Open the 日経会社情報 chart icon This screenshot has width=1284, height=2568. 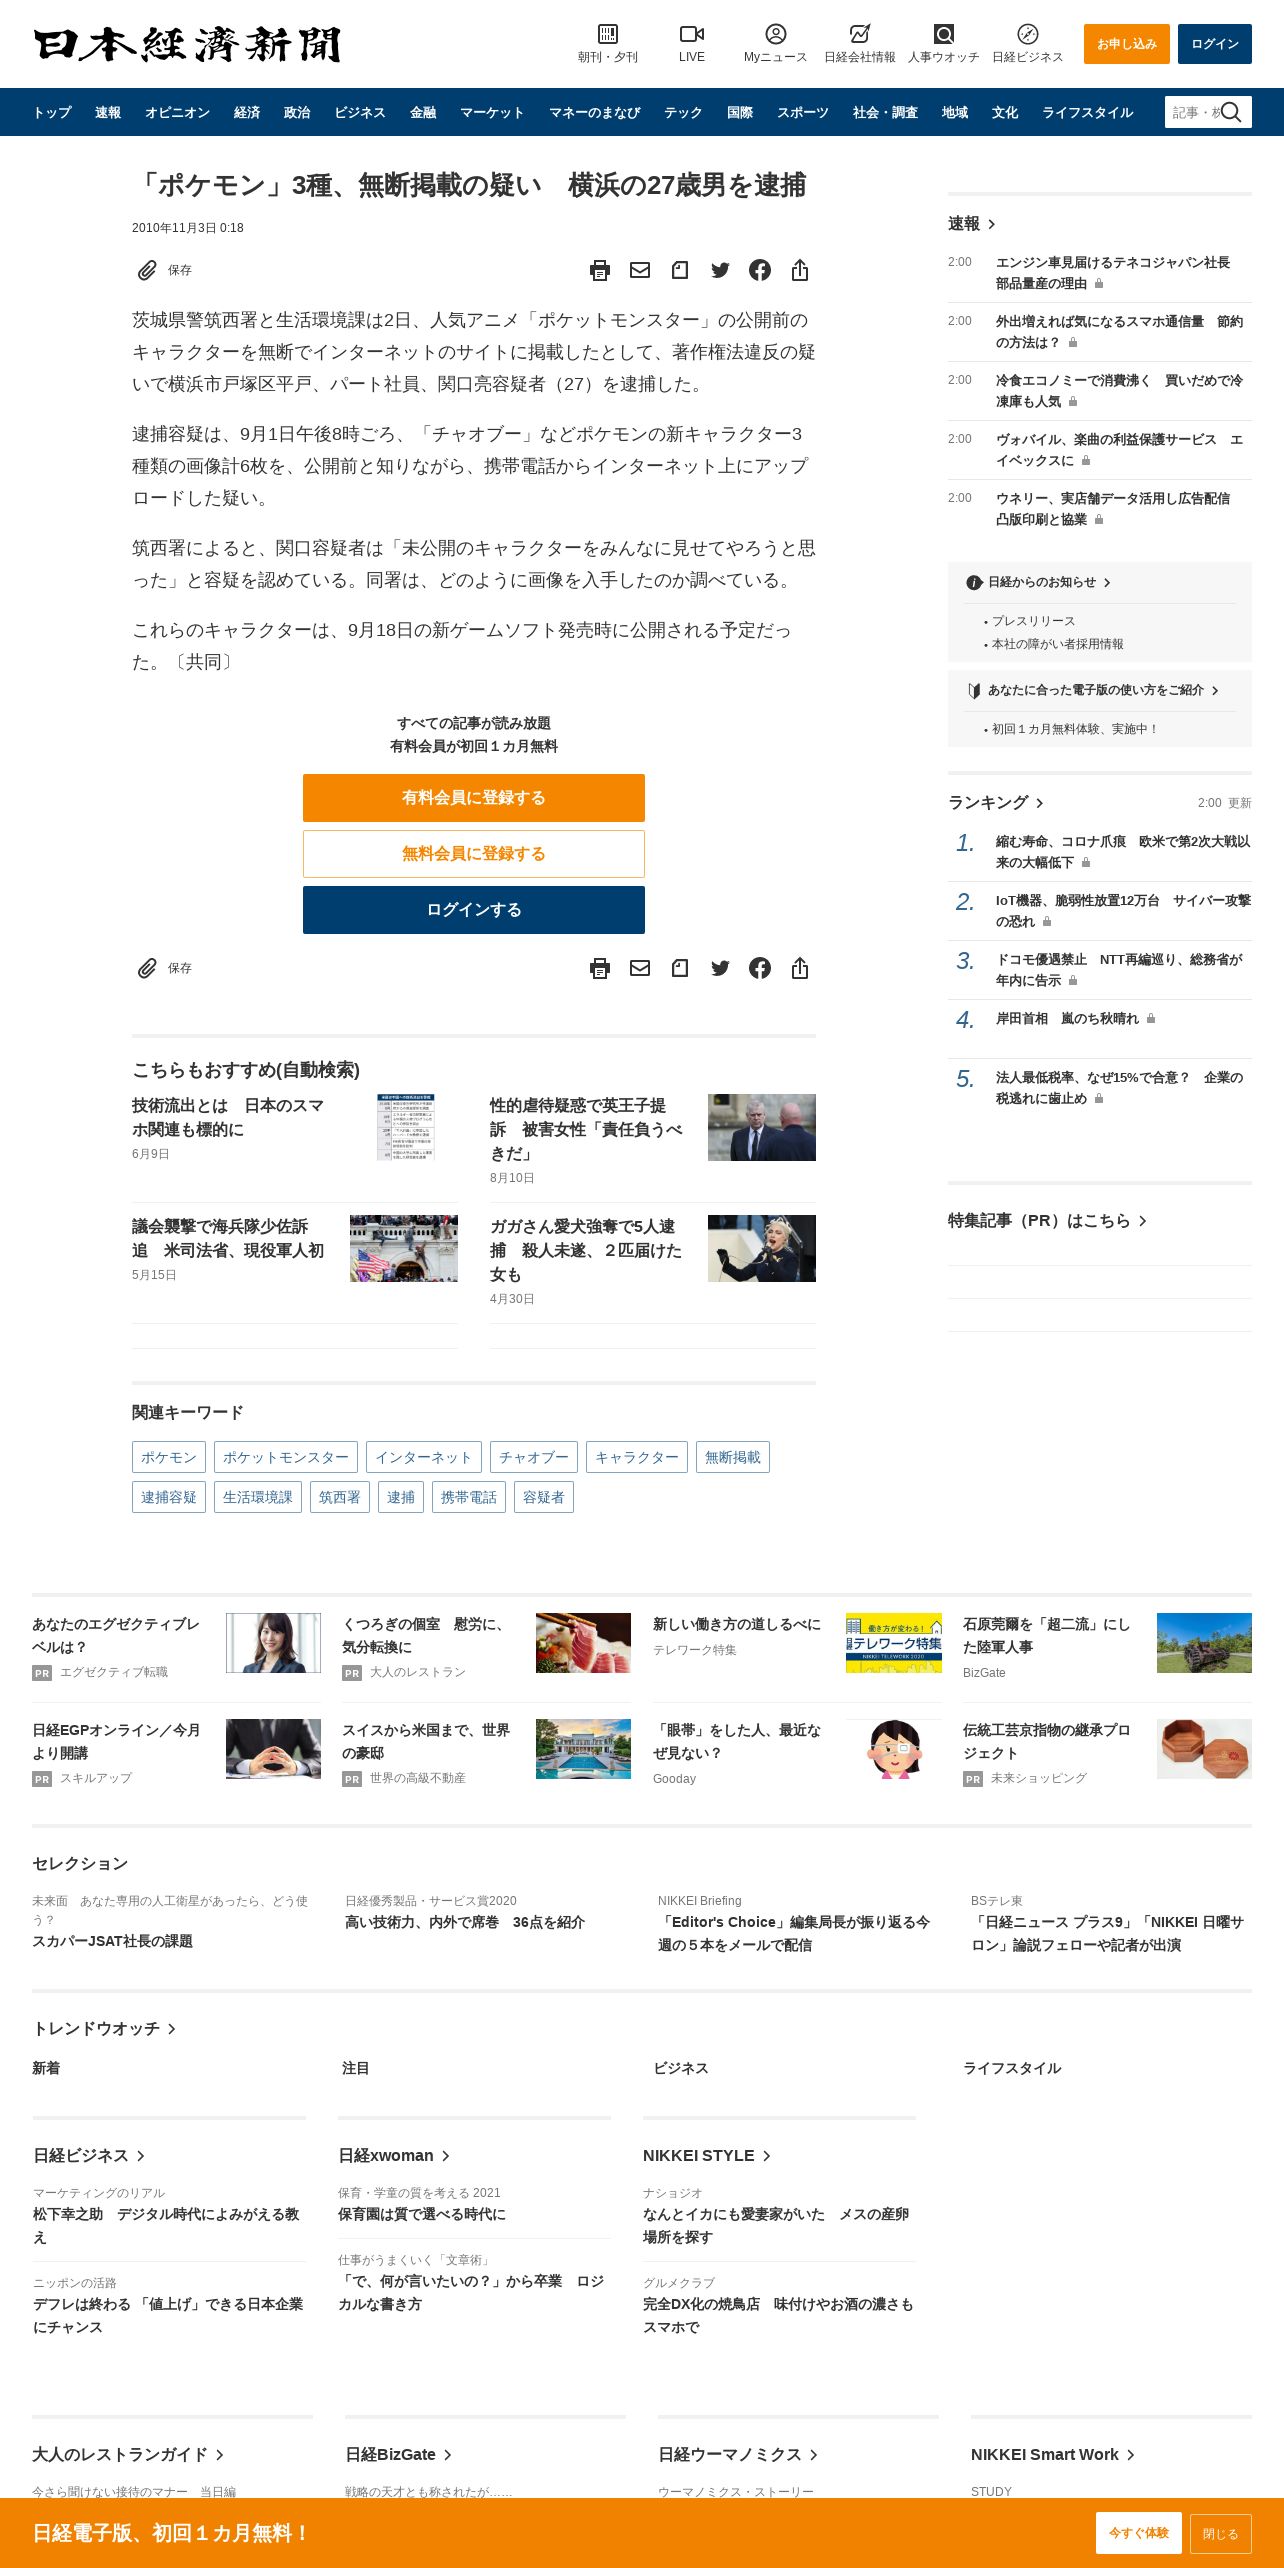(x=859, y=34)
